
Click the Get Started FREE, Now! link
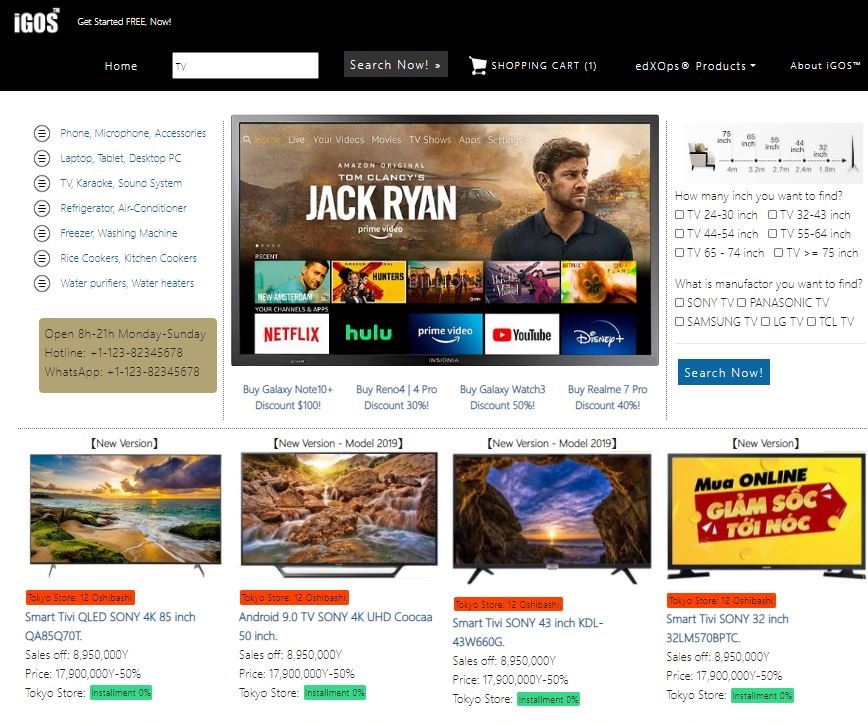click(124, 22)
